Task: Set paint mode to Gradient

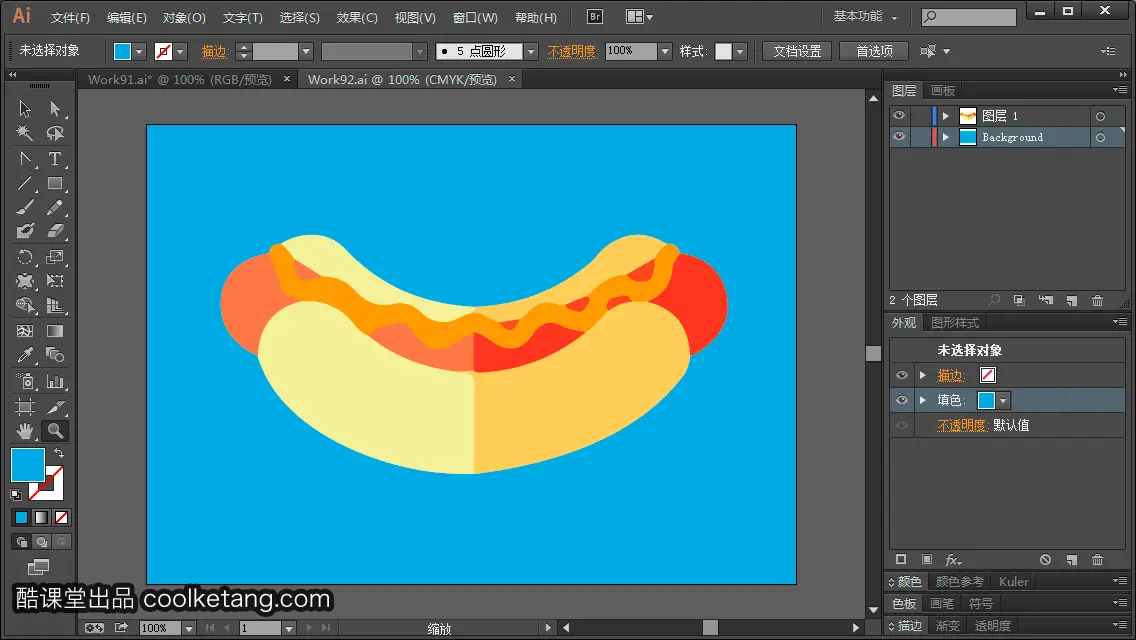Action: (x=41, y=518)
